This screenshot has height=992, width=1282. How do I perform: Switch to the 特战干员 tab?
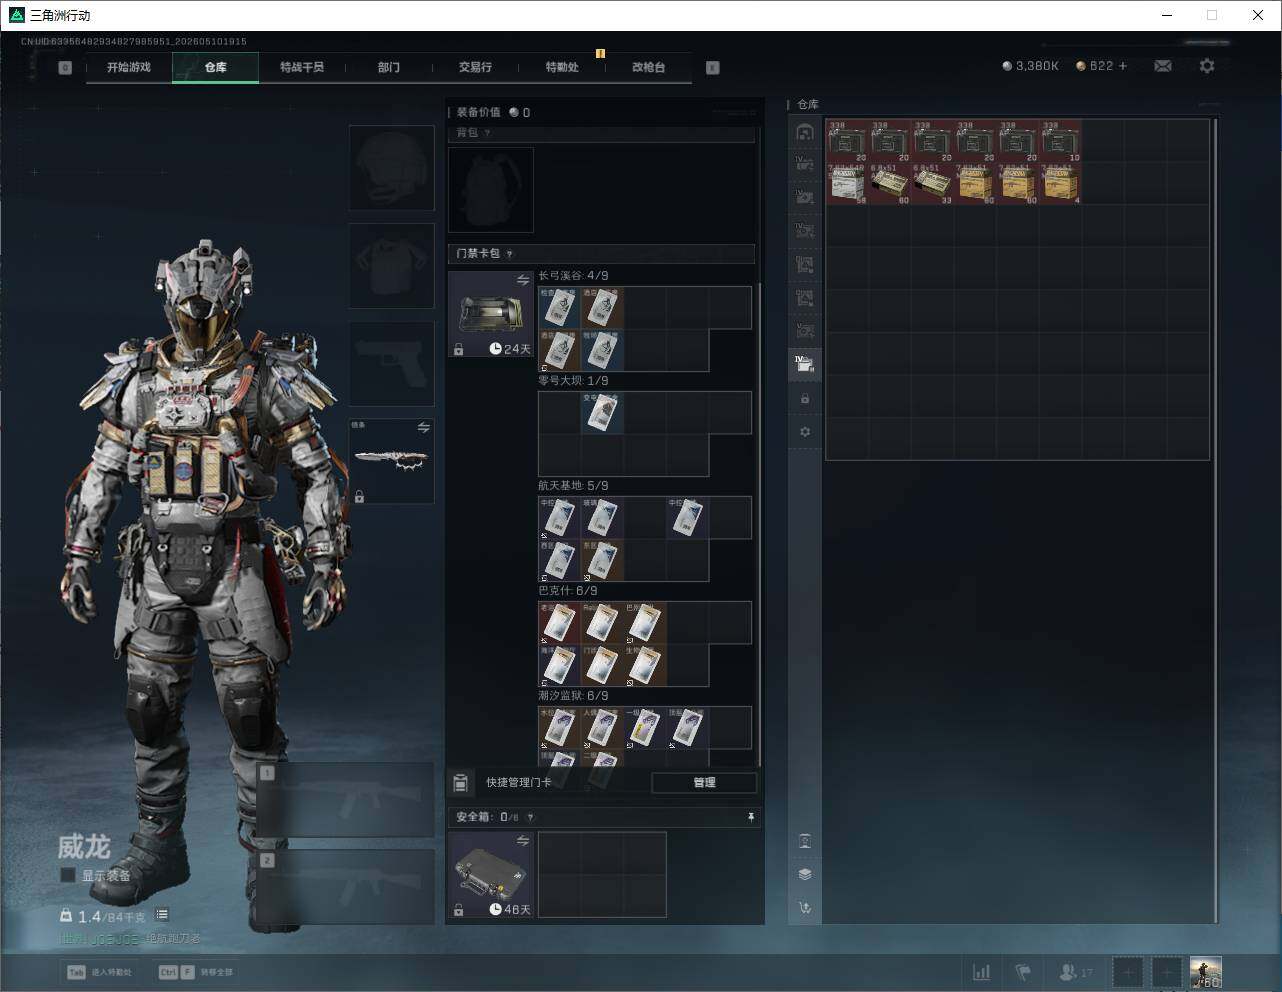click(x=302, y=67)
